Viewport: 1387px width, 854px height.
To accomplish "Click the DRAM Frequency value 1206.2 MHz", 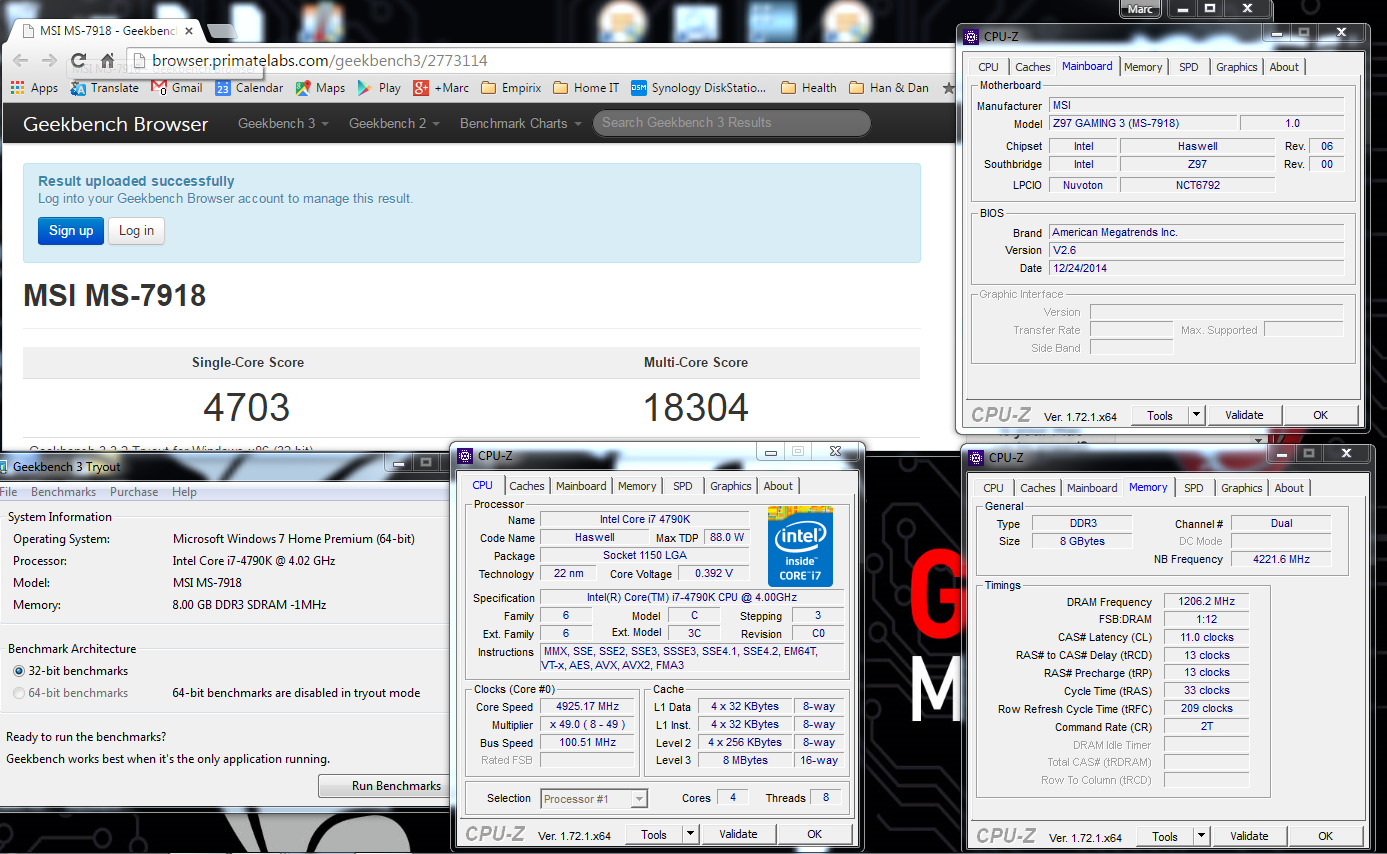I will pyautogui.click(x=1206, y=602).
